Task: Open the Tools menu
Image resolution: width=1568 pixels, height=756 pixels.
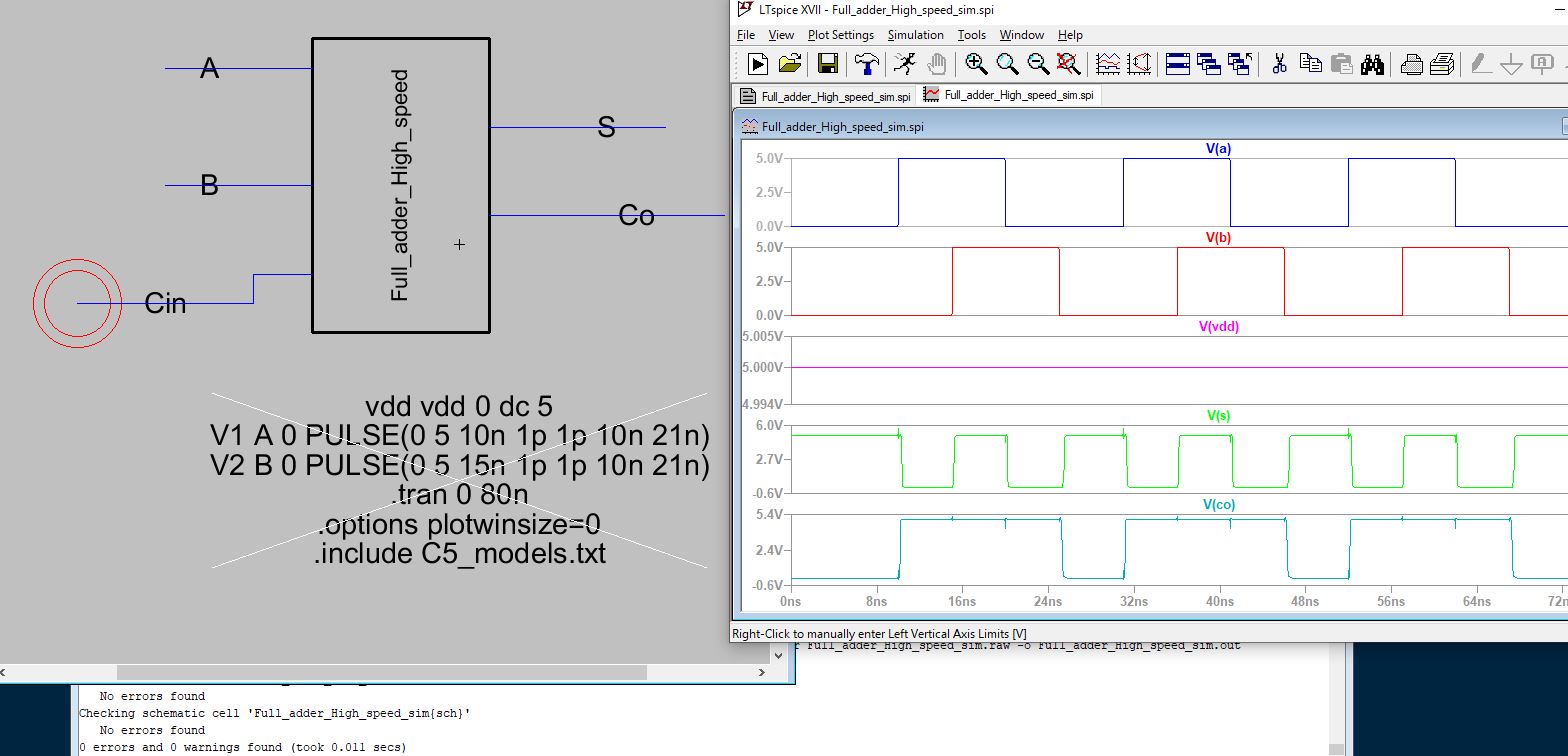Action: point(971,35)
